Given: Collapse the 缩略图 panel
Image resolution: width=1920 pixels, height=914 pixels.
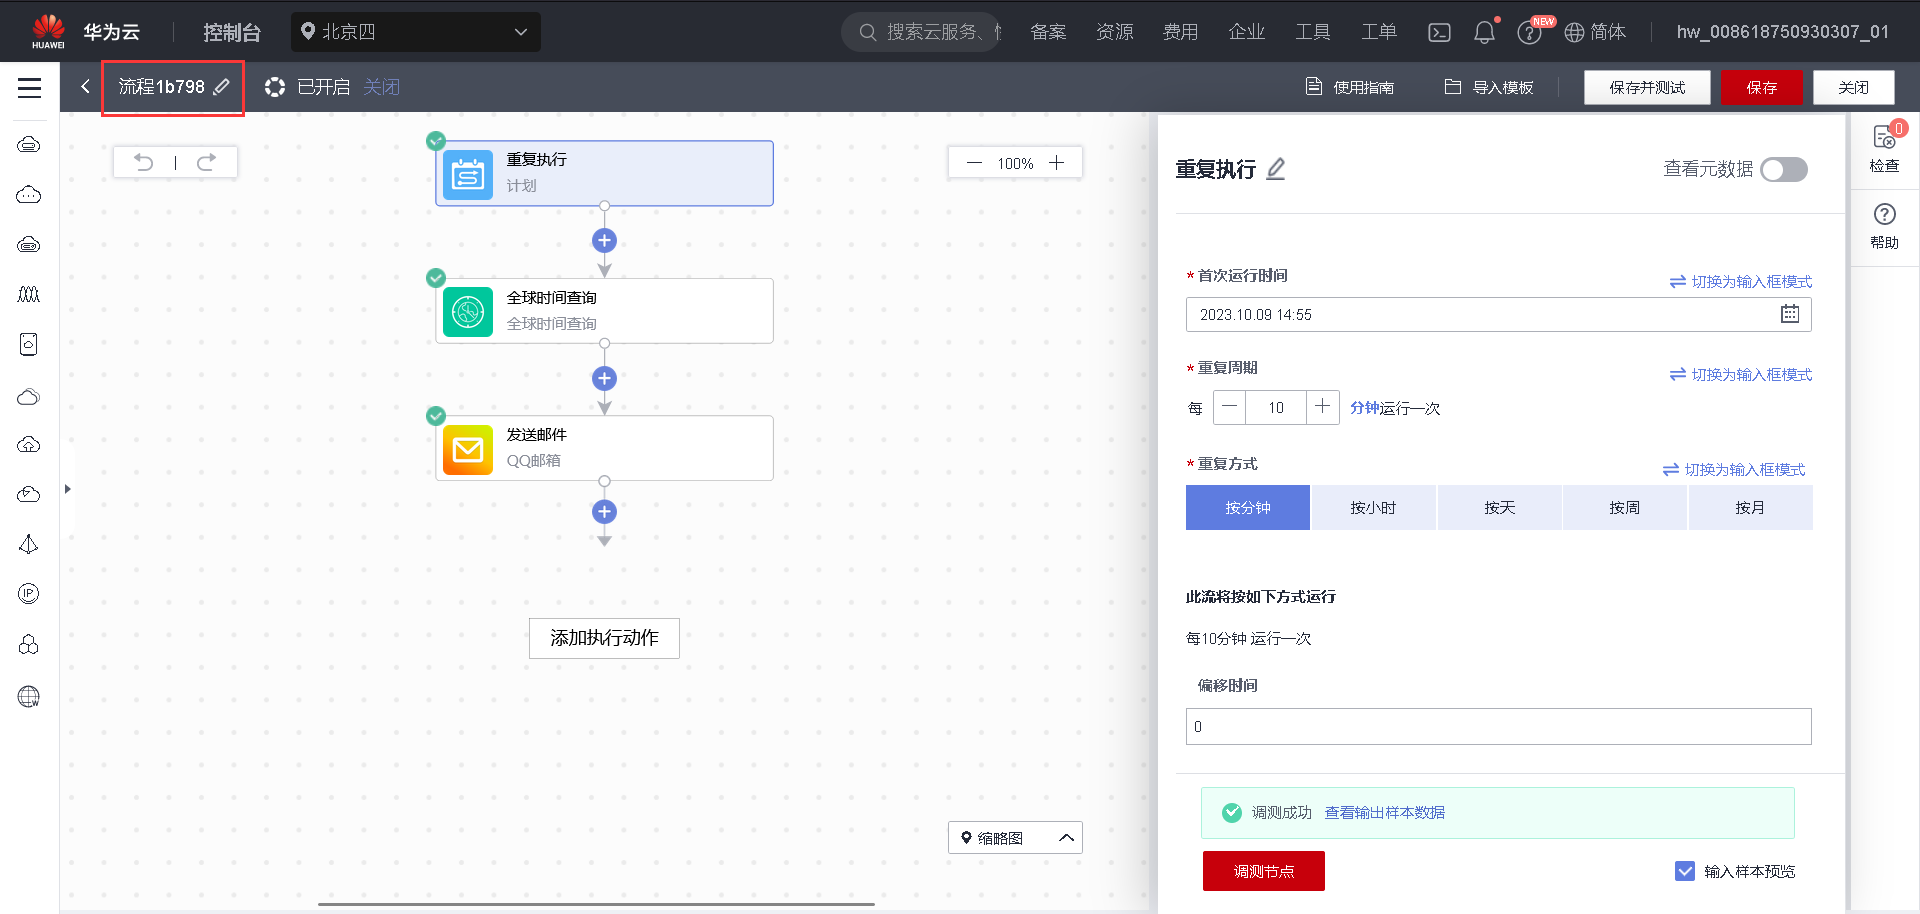Looking at the screenshot, I should [1065, 837].
